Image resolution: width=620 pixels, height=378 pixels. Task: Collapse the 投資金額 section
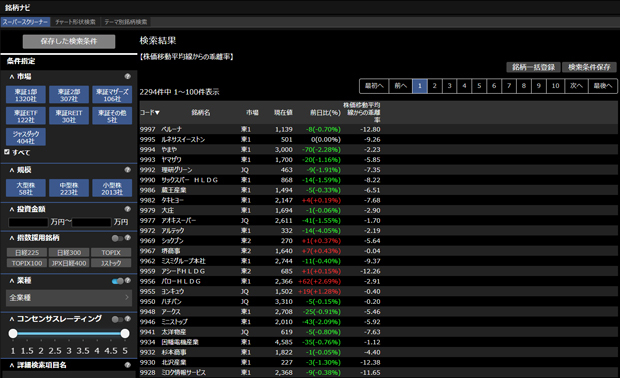(x=12, y=209)
